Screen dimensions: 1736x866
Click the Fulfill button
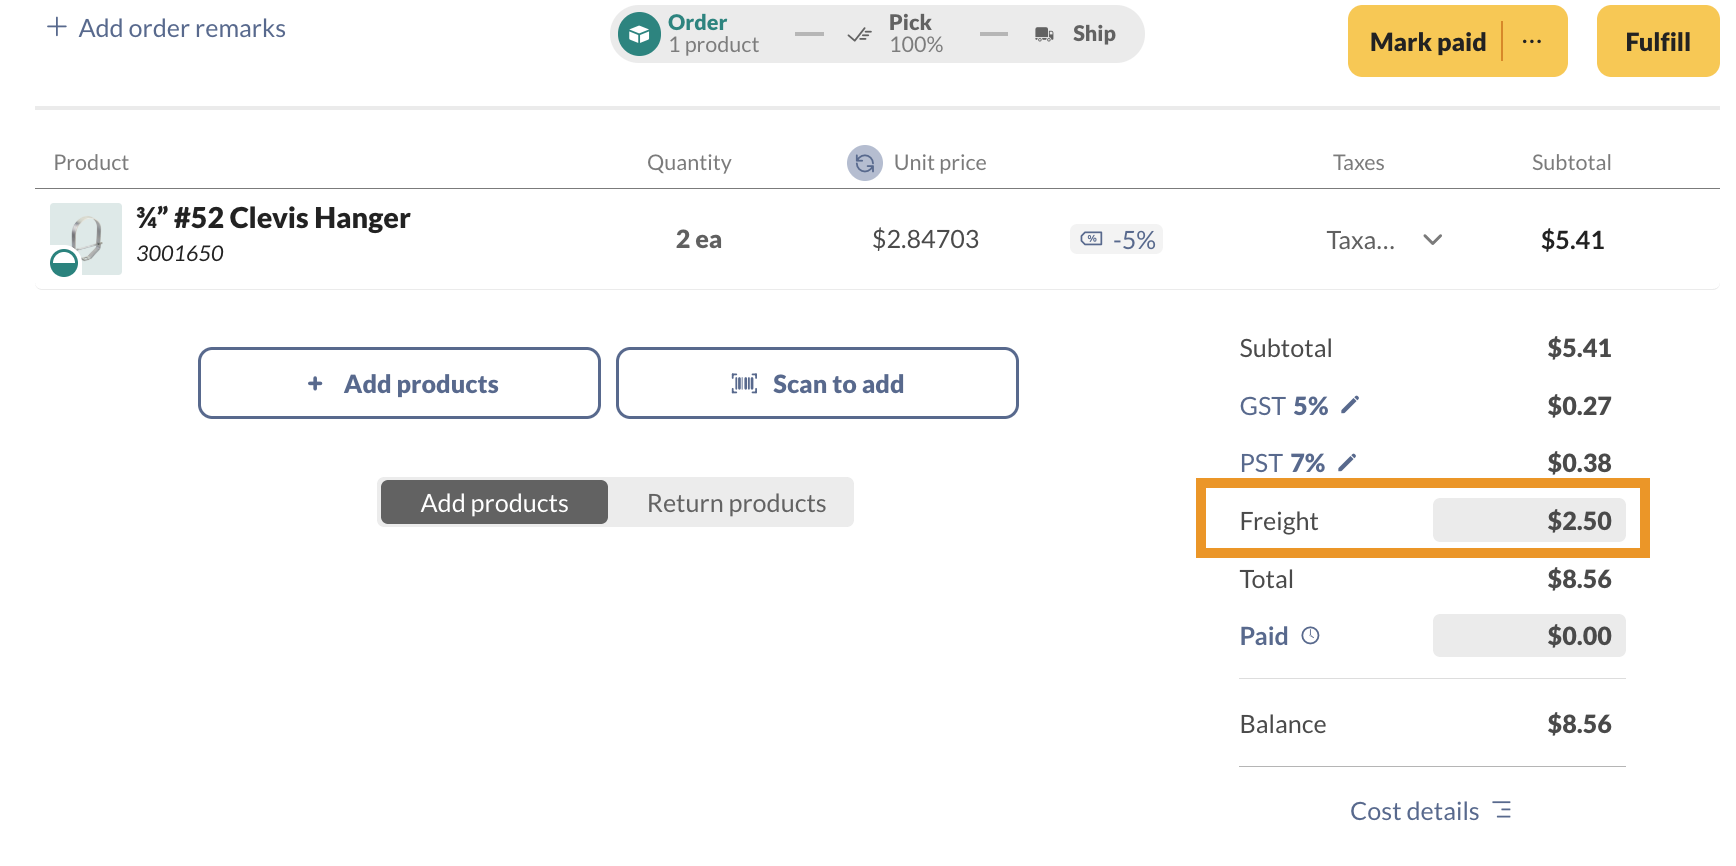pos(1657,42)
